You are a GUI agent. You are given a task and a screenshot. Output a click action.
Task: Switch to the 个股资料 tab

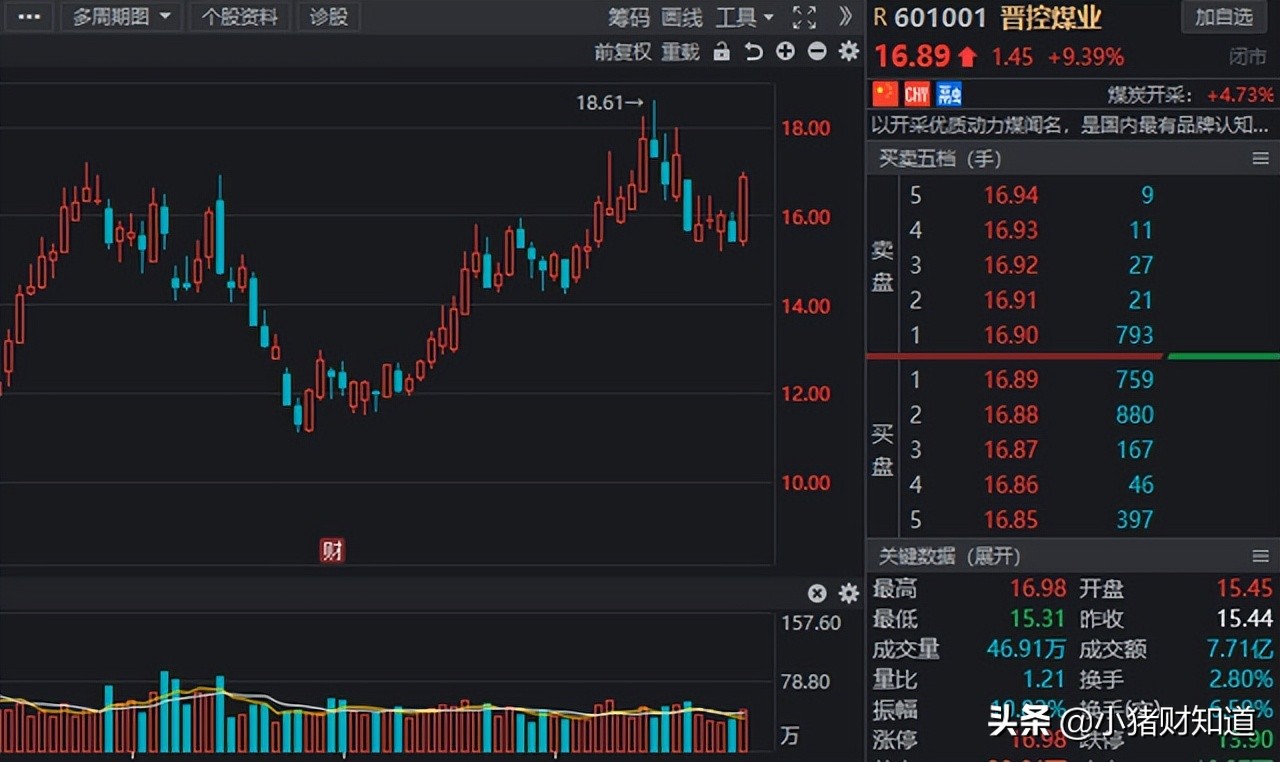click(x=239, y=17)
